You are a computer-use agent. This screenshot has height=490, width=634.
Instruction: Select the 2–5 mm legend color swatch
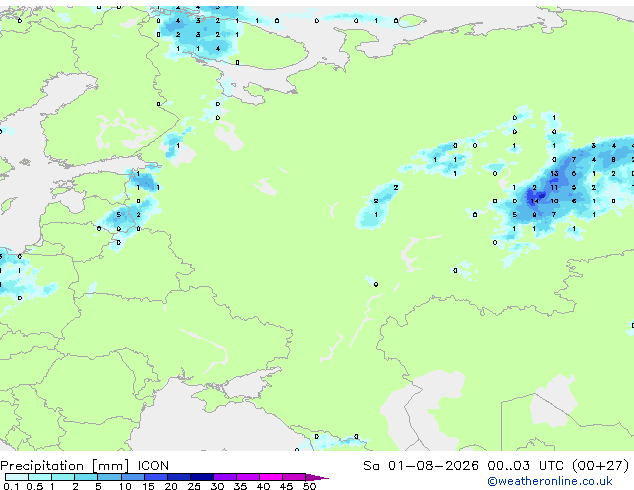[x=86, y=477]
